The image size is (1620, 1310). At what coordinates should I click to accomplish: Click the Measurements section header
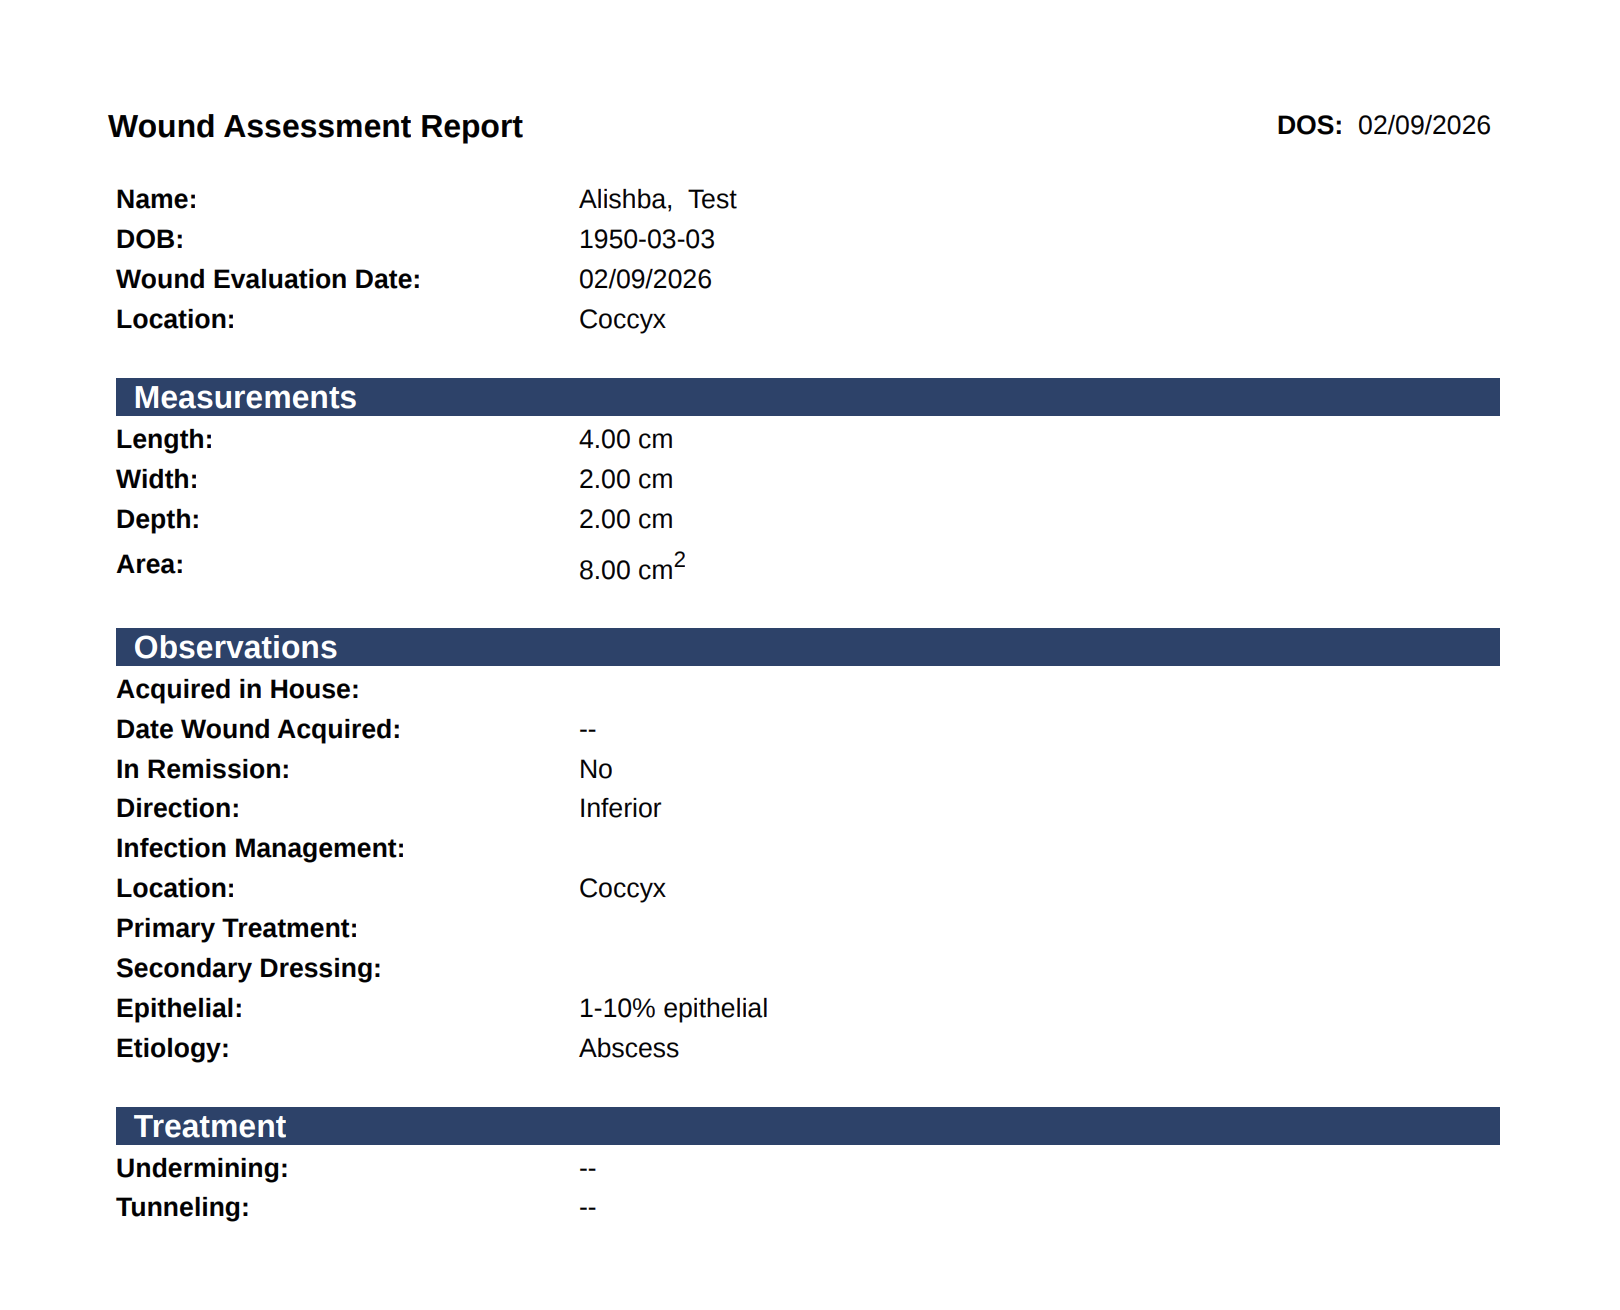coord(808,397)
